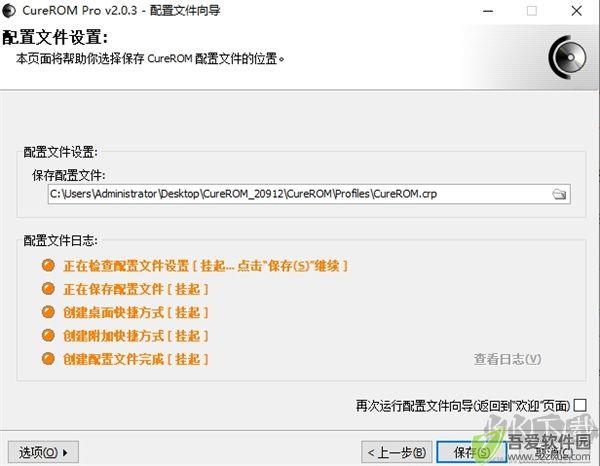
Task: Go back with < 上一步(B) button
Action: pyautogui.click(x=396, y=453)
